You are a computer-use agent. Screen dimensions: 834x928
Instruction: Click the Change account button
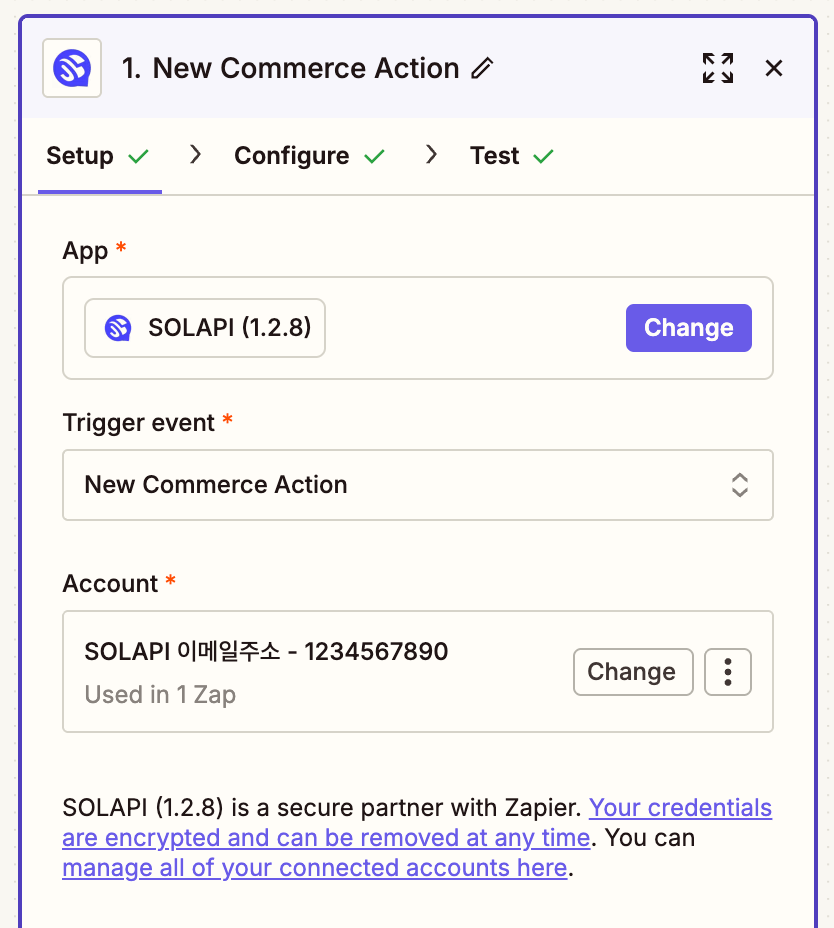[633, 672]
